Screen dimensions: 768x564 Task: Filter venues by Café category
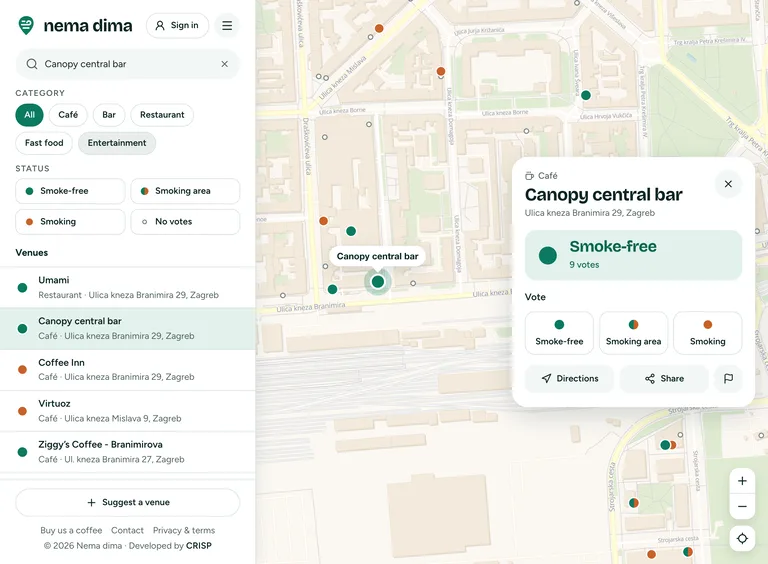click(68, 115)
